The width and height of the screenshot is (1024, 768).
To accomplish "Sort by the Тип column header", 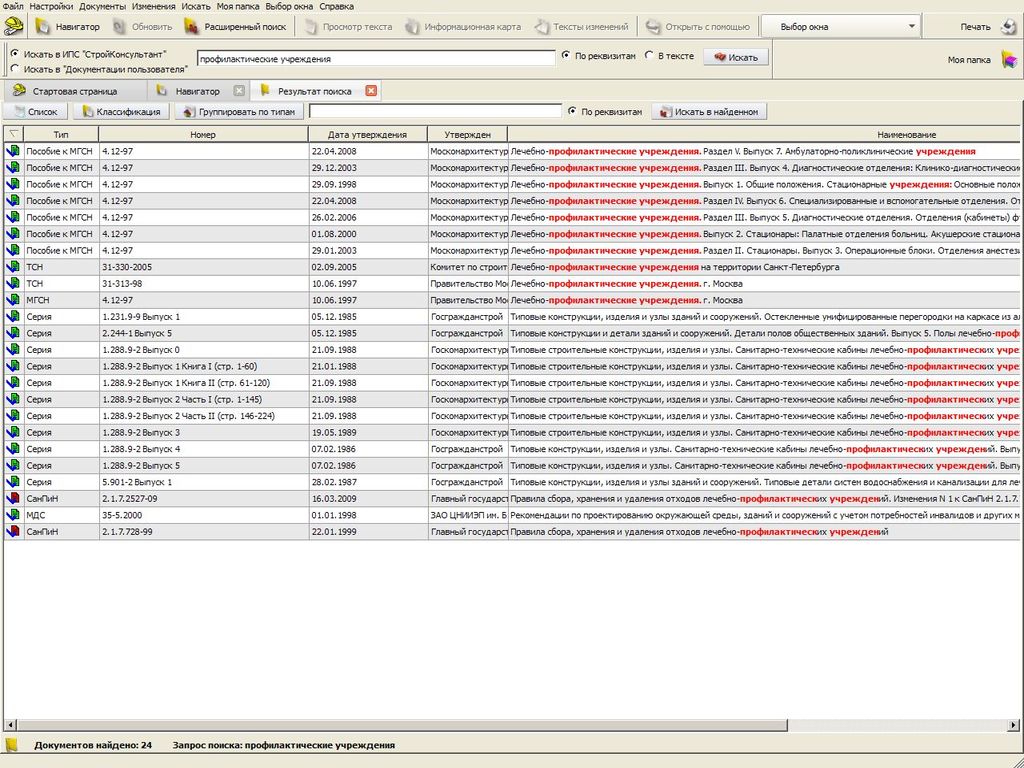I will [61, 135].
